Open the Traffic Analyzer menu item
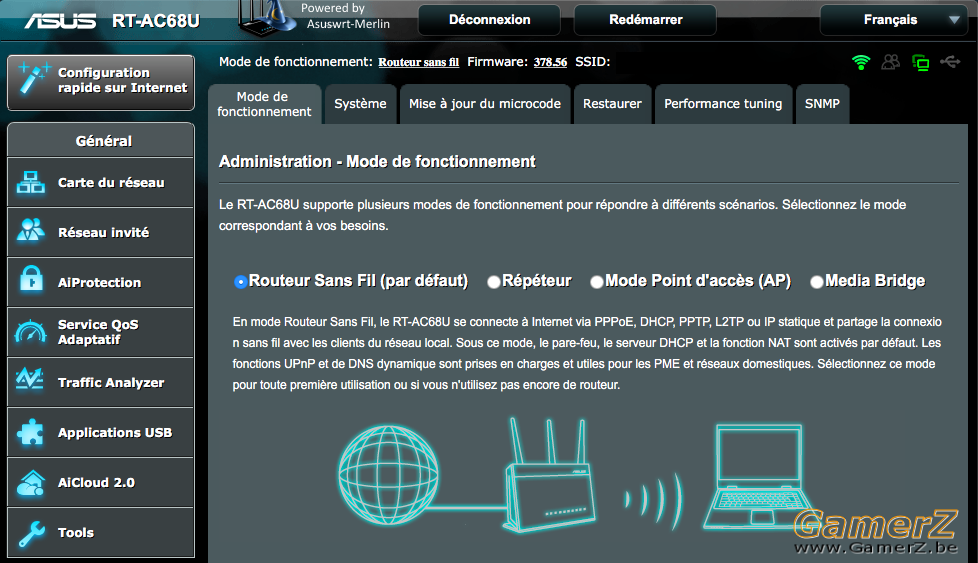The height and width of the screenshot is (563, 978). 100,382
